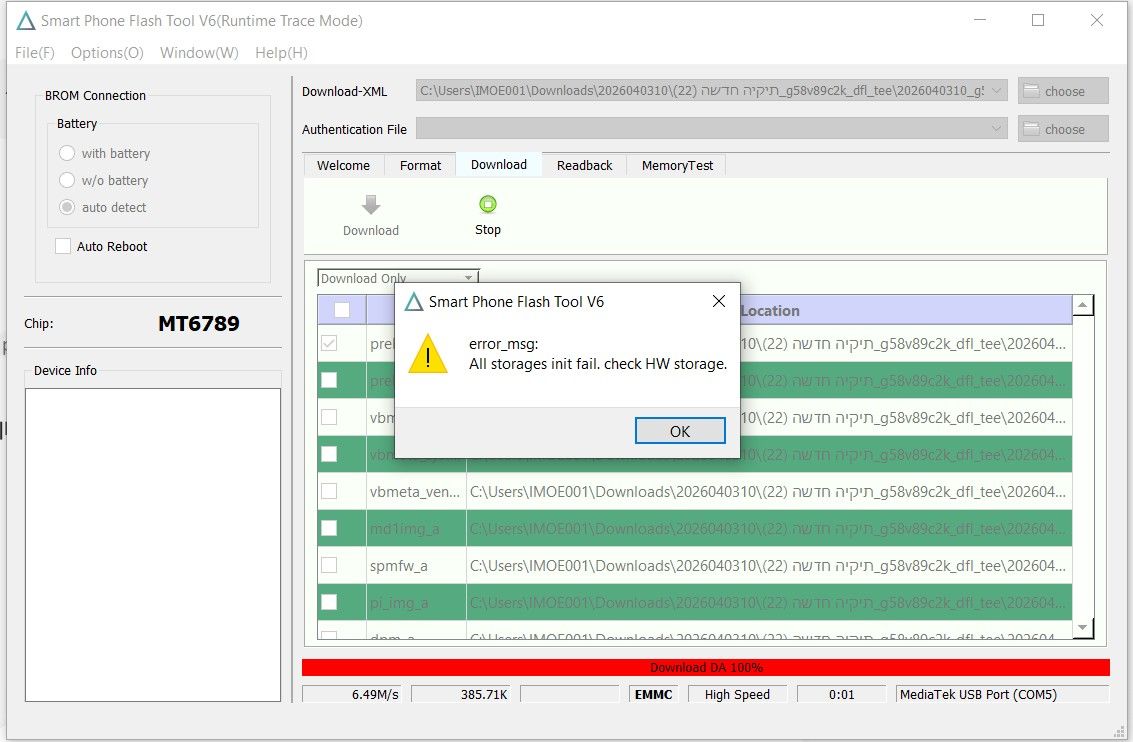Select the Download tab

499,165
